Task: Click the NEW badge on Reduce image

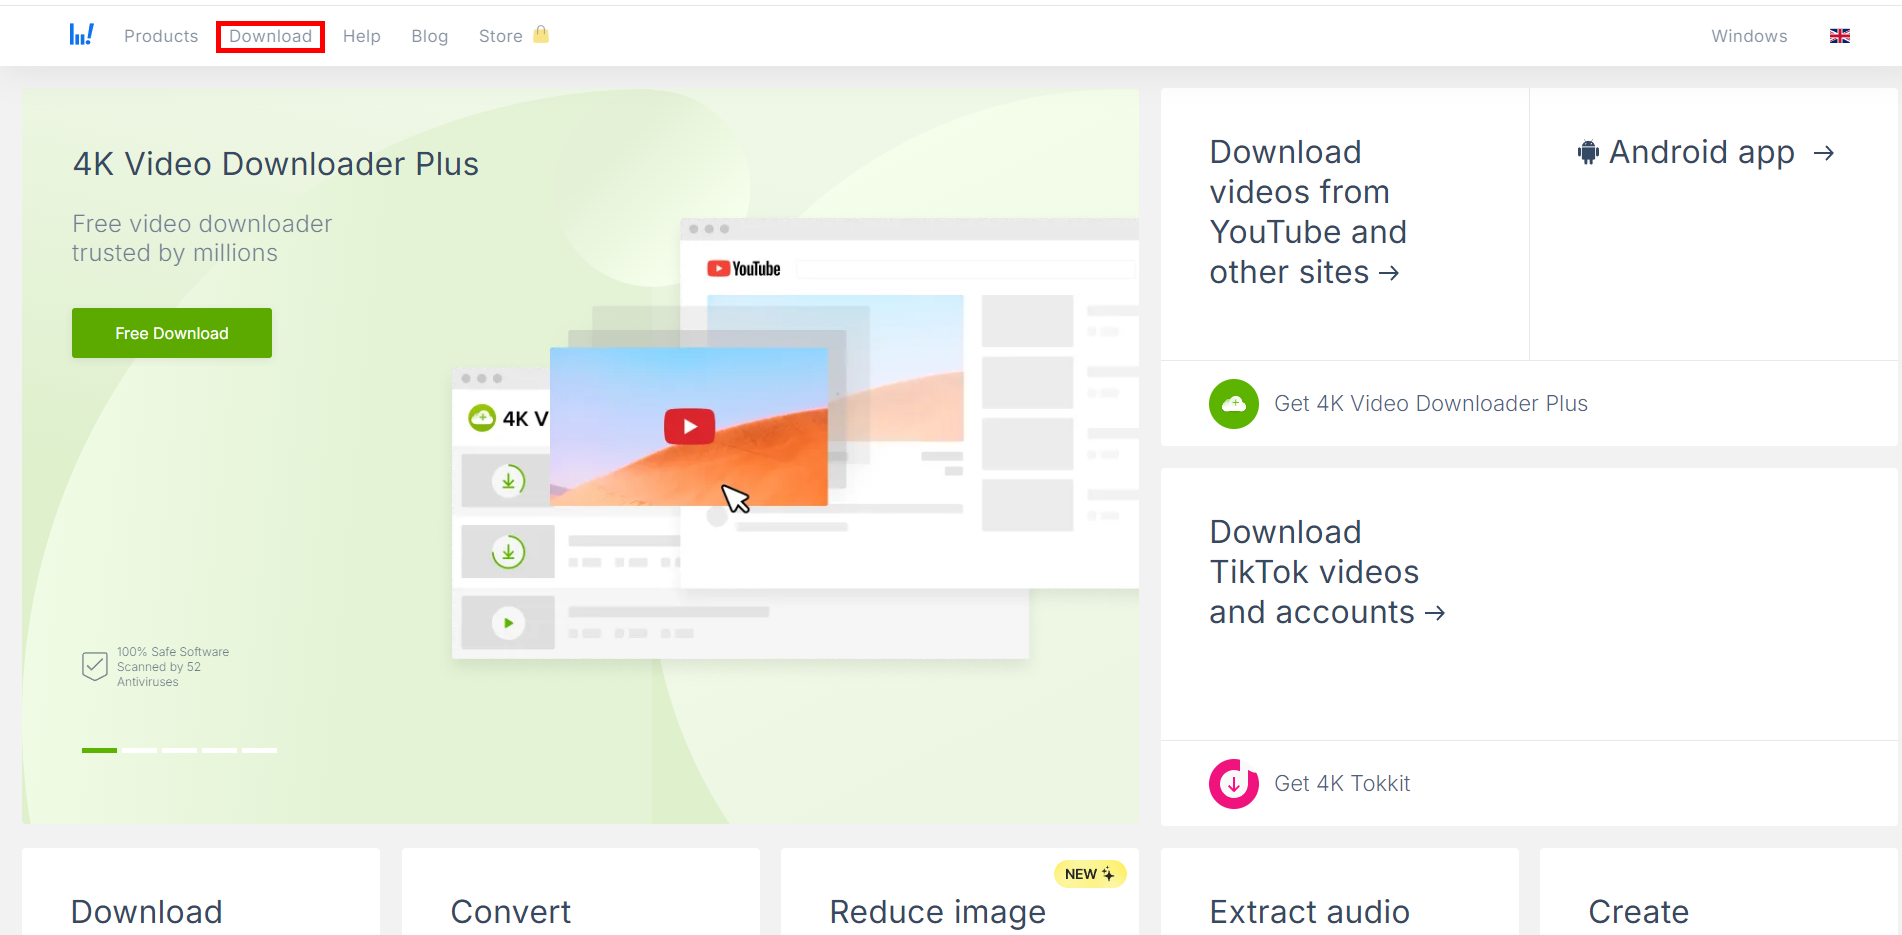Action: click(x=1090, y=874)
